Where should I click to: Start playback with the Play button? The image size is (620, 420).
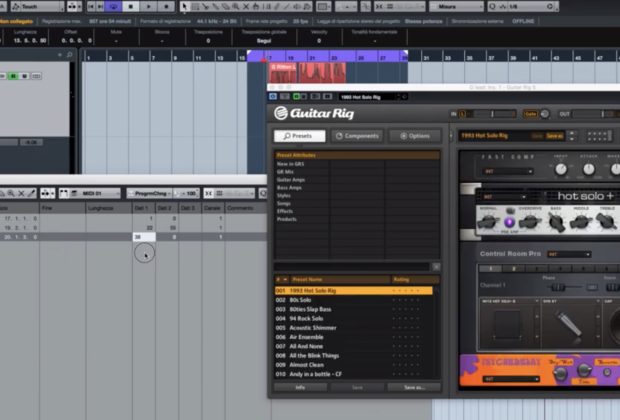click(149, 6)
